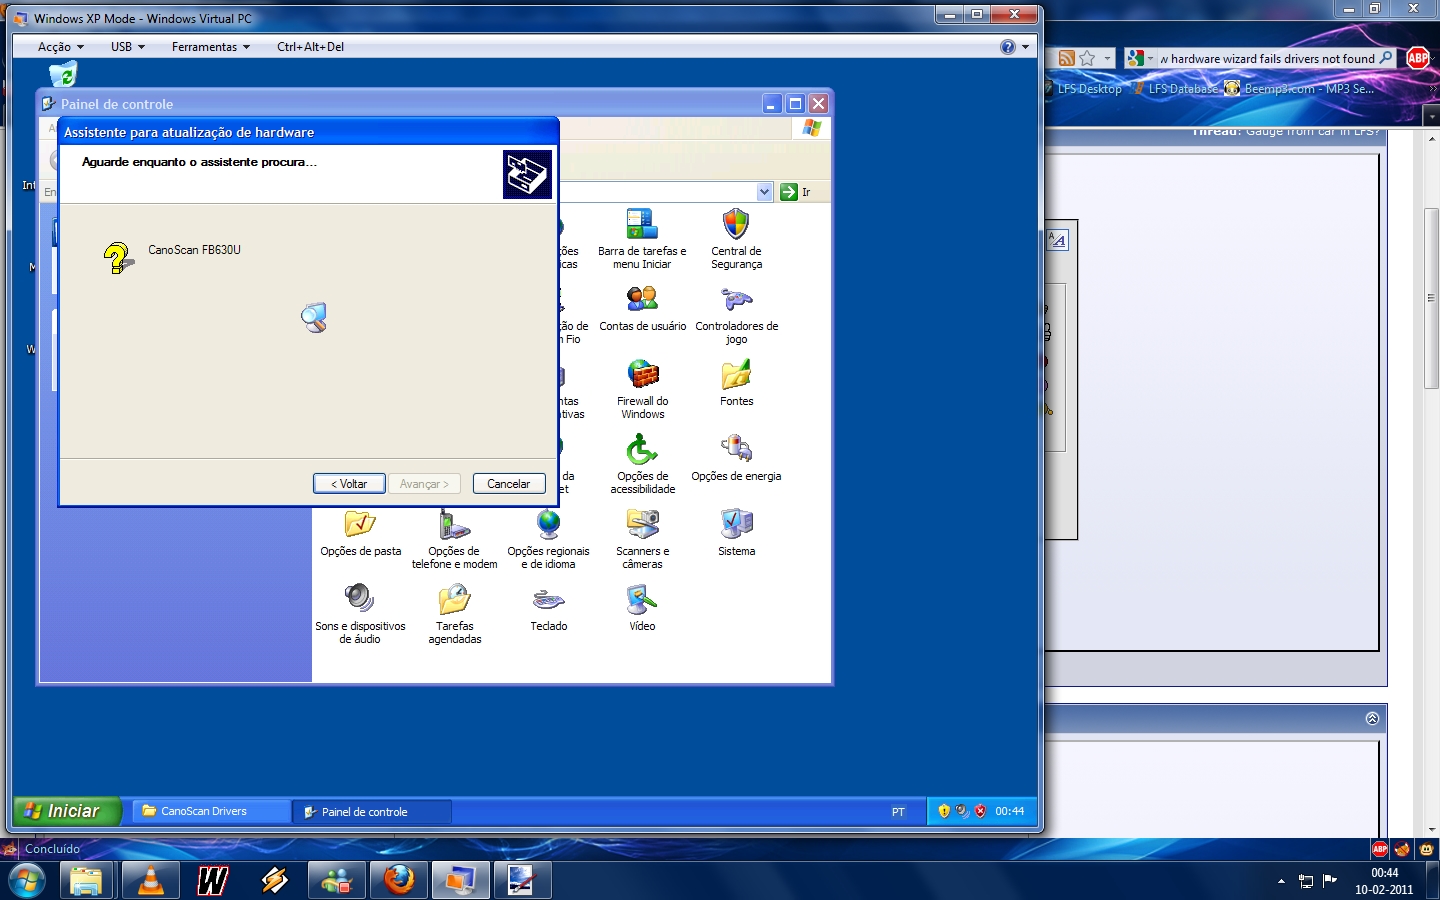Open Firefox from the Windows 7 taskbar
This screenshot has height=900, width=1440.
click(x=398, y=880)
